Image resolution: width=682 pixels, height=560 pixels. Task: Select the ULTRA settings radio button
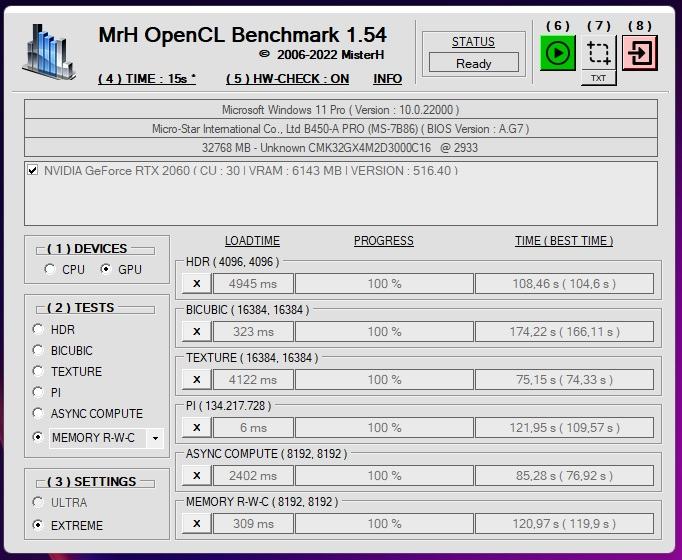[x=38, y=502]
